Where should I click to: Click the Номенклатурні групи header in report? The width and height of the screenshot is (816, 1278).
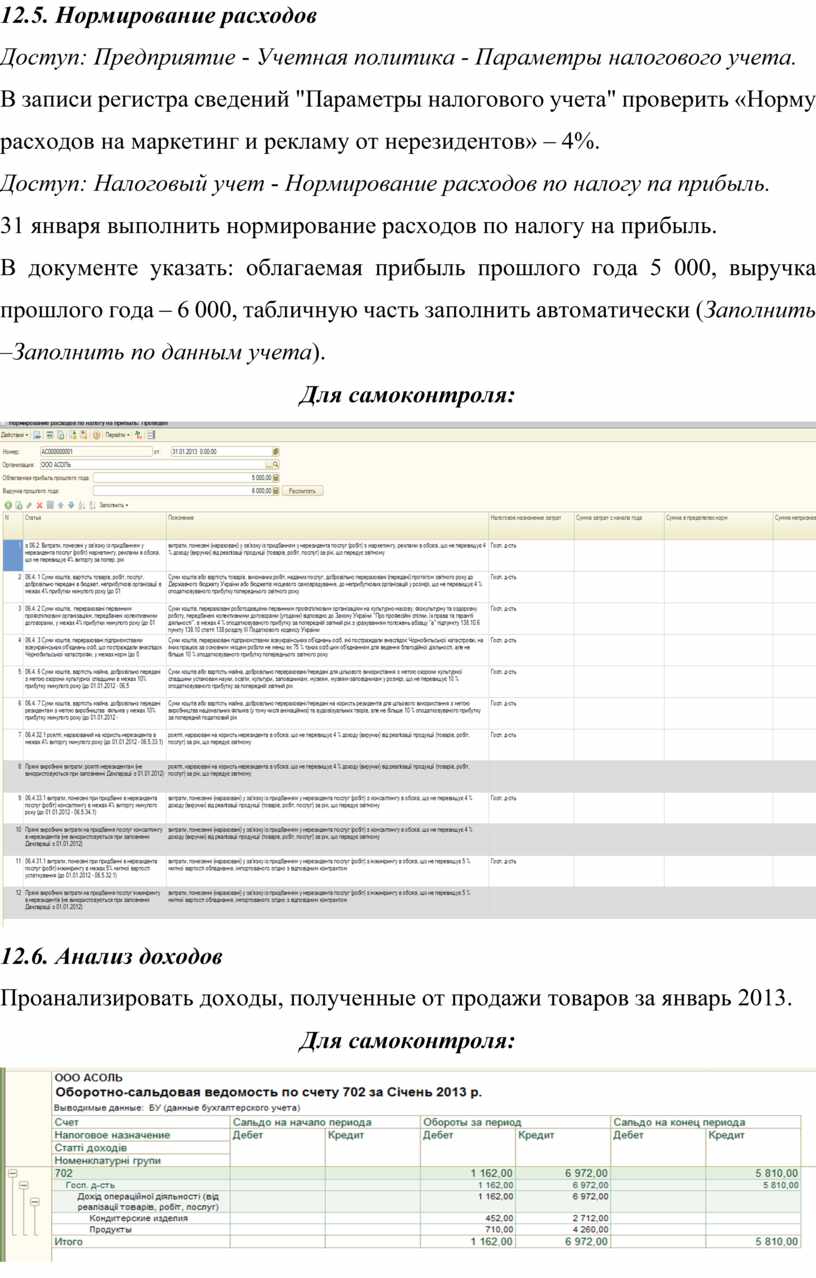pyautogui.click(x=139, y=1161)
